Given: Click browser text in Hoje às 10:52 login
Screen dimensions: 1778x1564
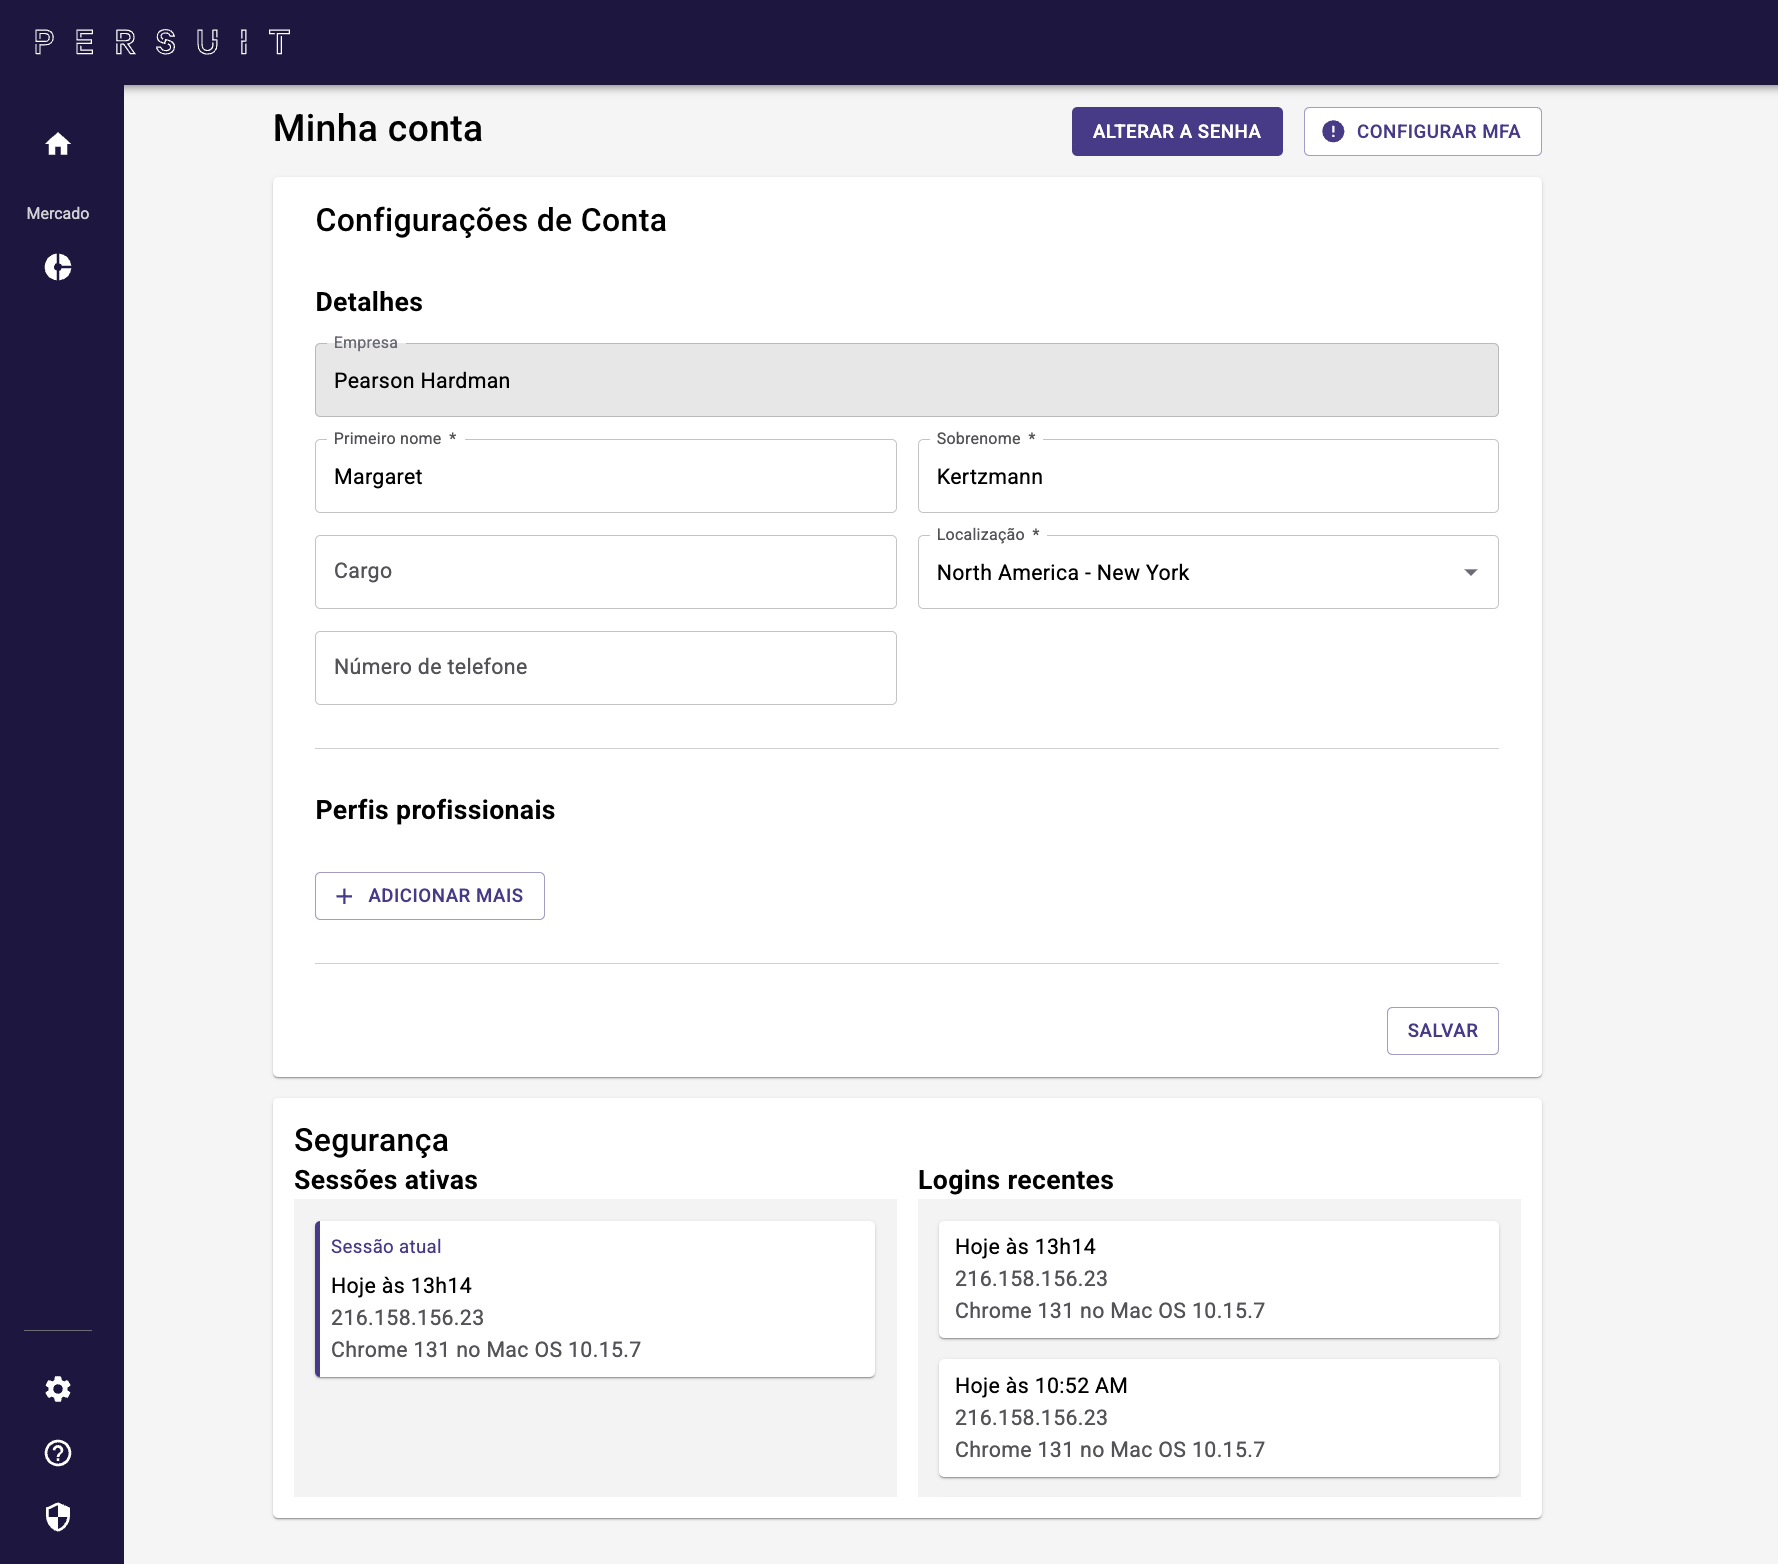Looking at the screenshot, I should tap(1110, 1450).
